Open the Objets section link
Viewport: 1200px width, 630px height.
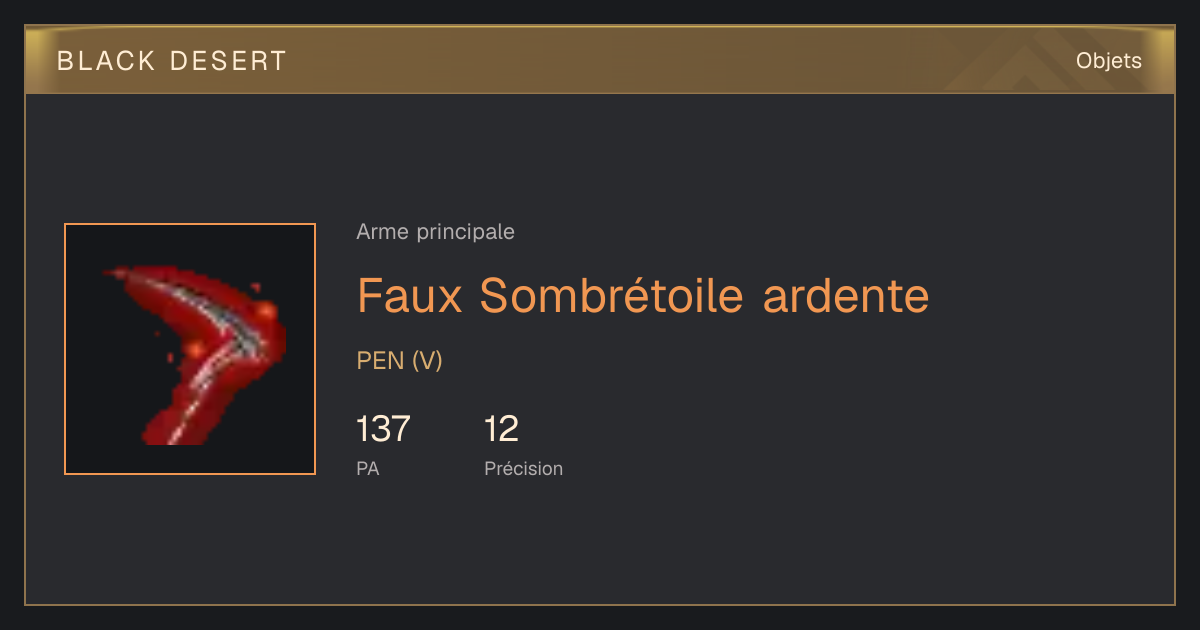1109,61
